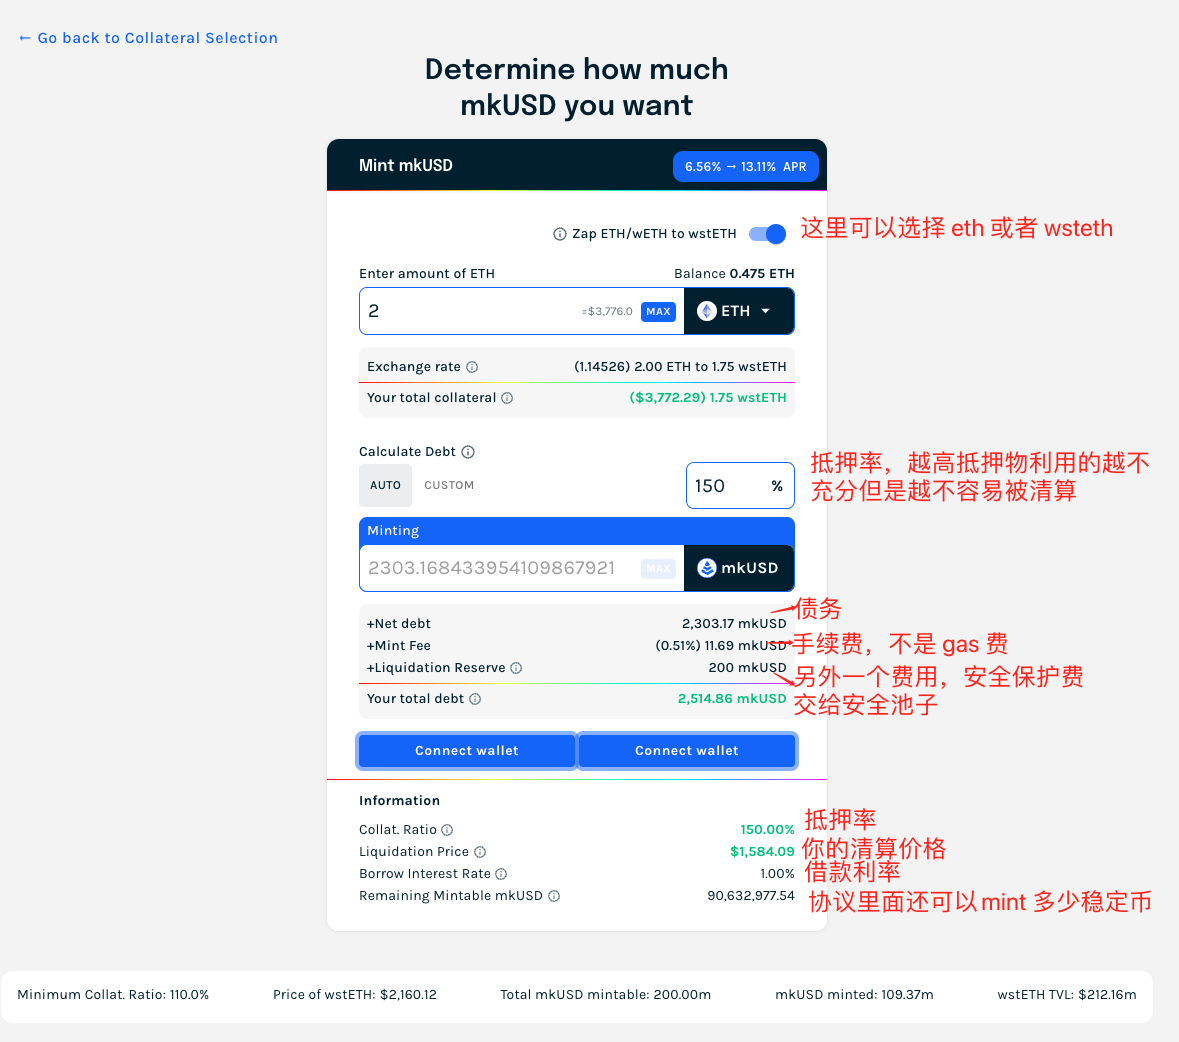1179x1042 pixels.
Task: Click 'mkUSD minted: 109.37m' footer text
Action: 854,995
